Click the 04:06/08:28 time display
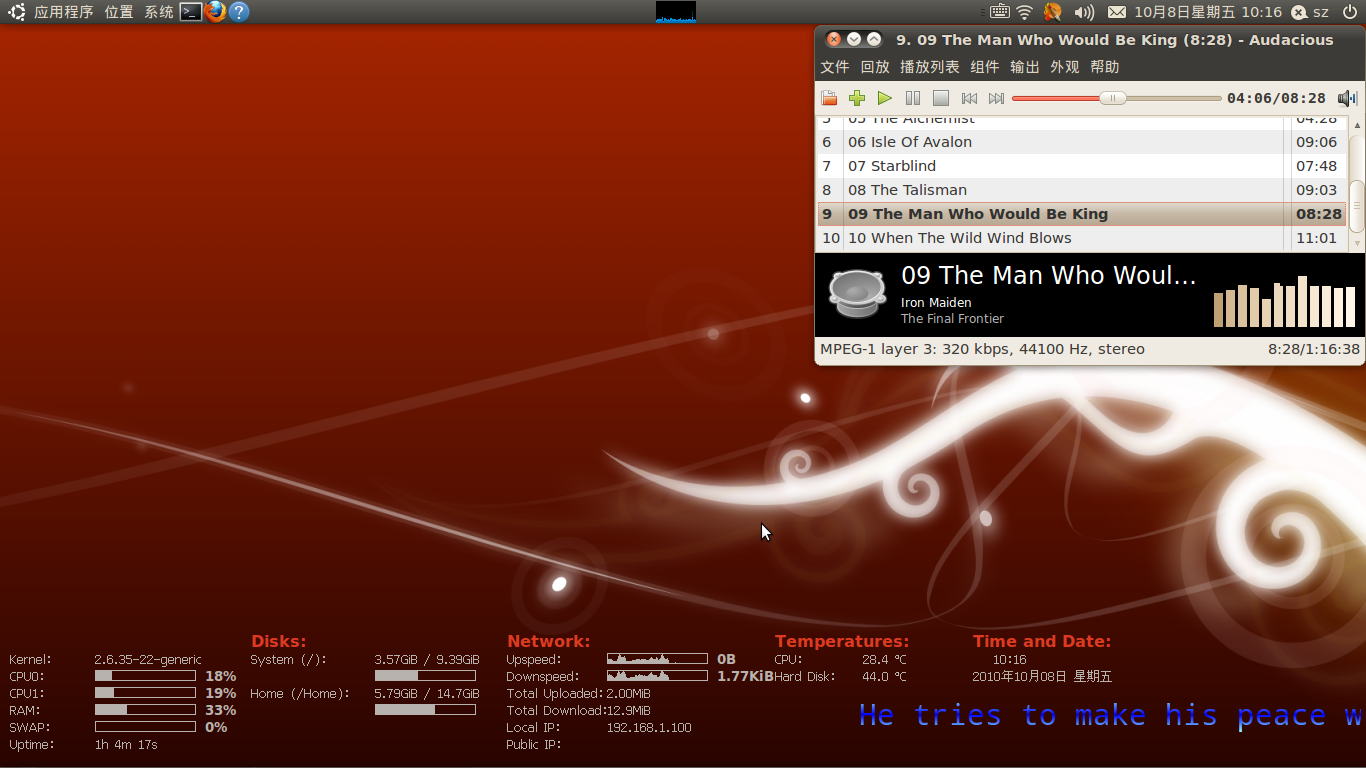This screenshot has height=768, width=1366. (1277, 98)
